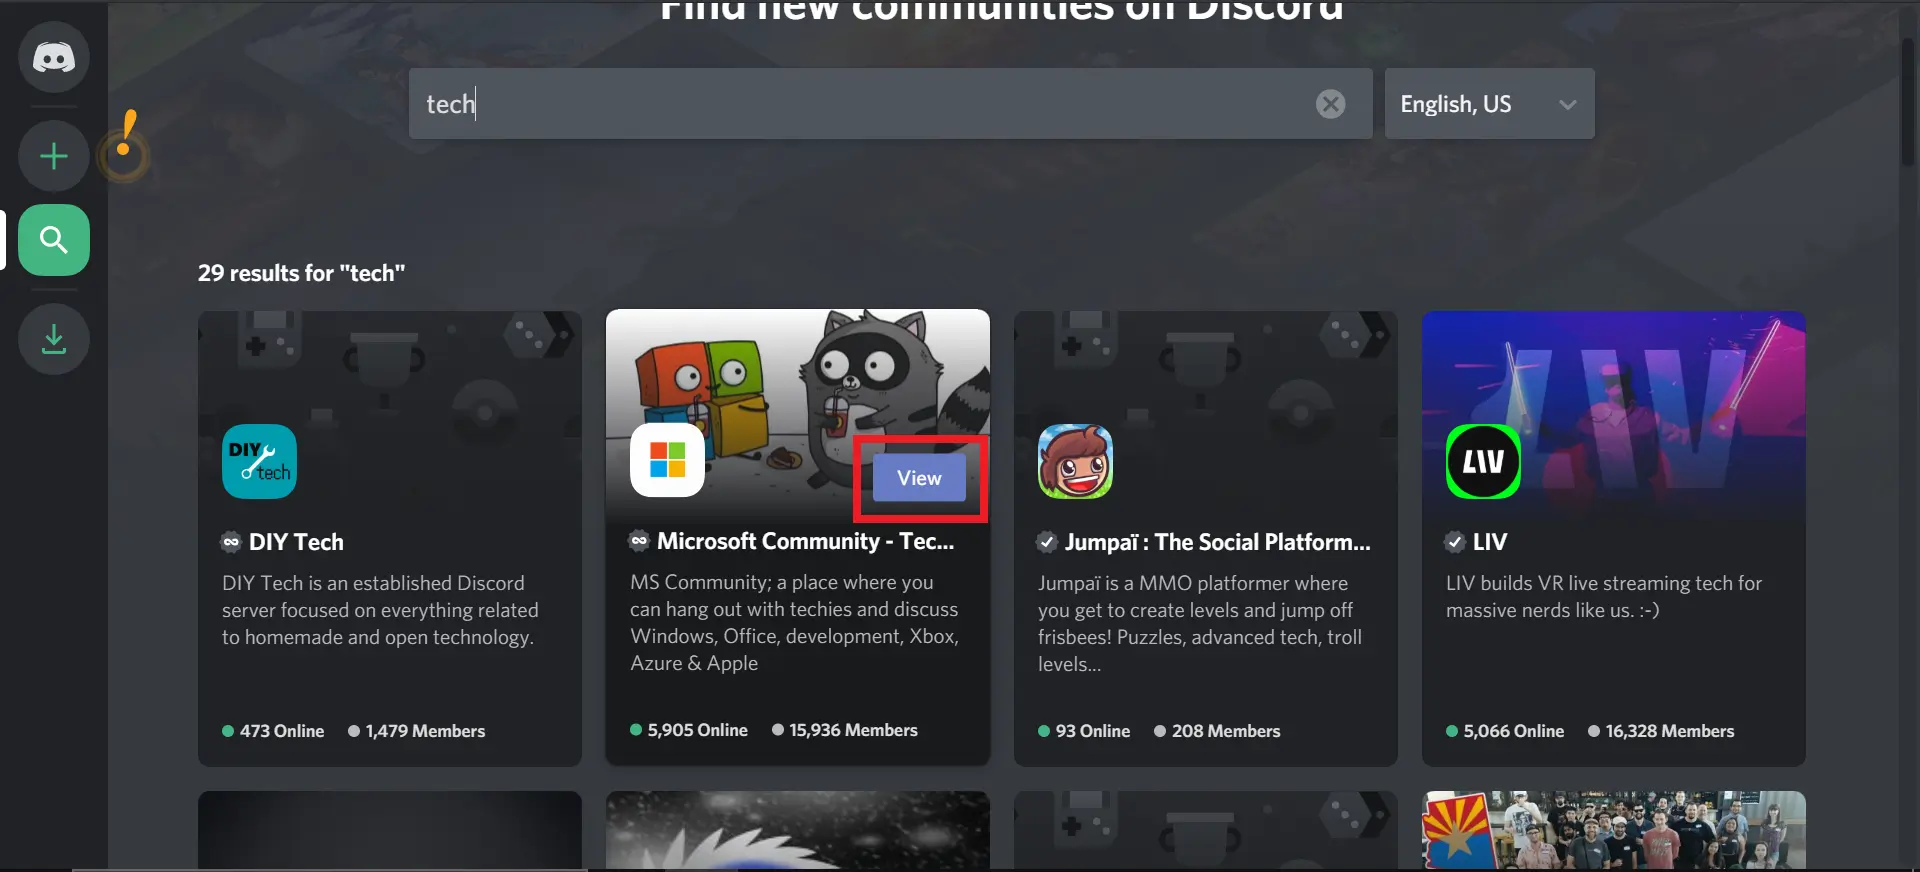Open Explore Public Servers search icon
This screenshot has height=872, width=1920.
coord(54,240)
